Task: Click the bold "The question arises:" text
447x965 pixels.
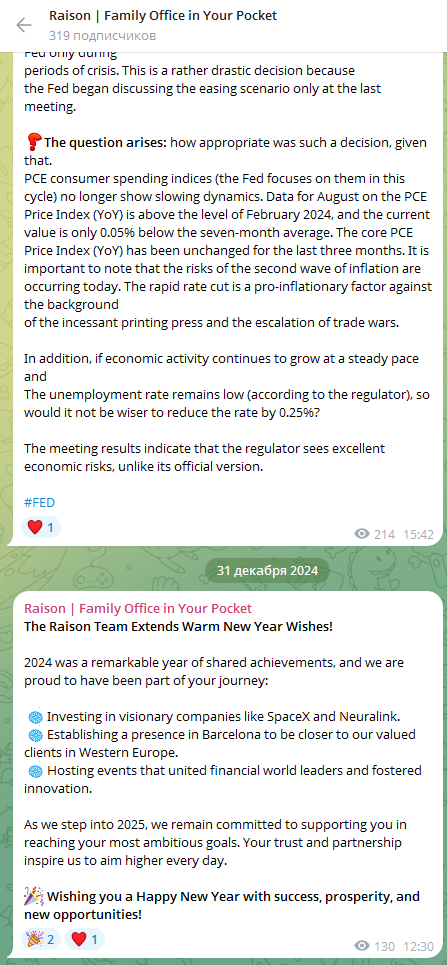Action: tap(105, 143)
